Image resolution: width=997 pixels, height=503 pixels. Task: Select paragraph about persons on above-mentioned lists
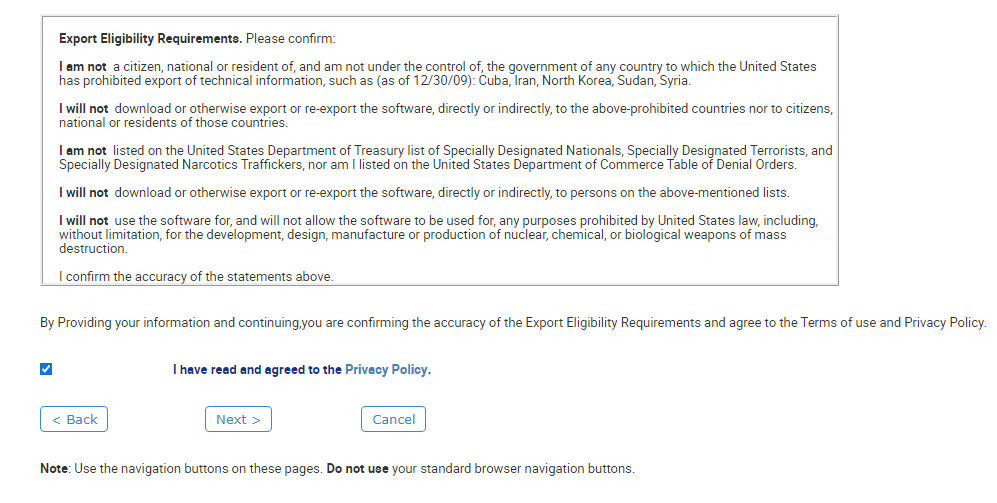(424, 193)
